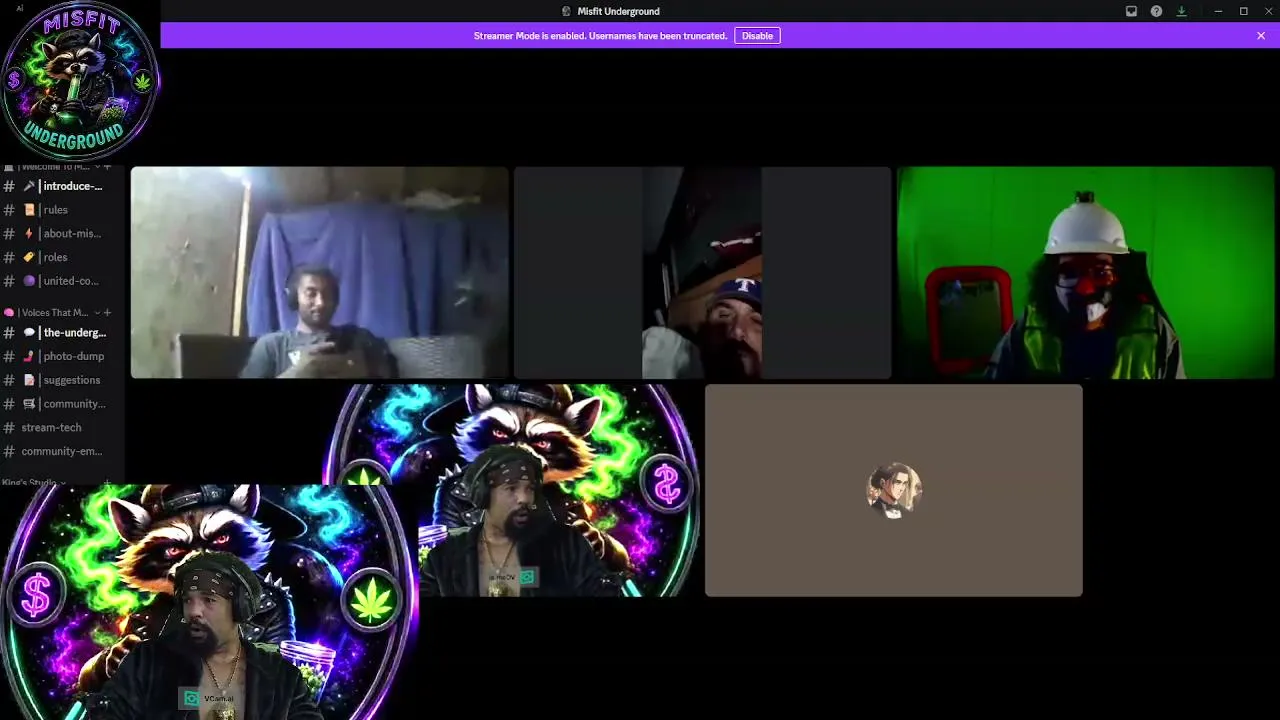Minimize the Discord window
Screen dimensions: 1280x720
pos(1218,11)
